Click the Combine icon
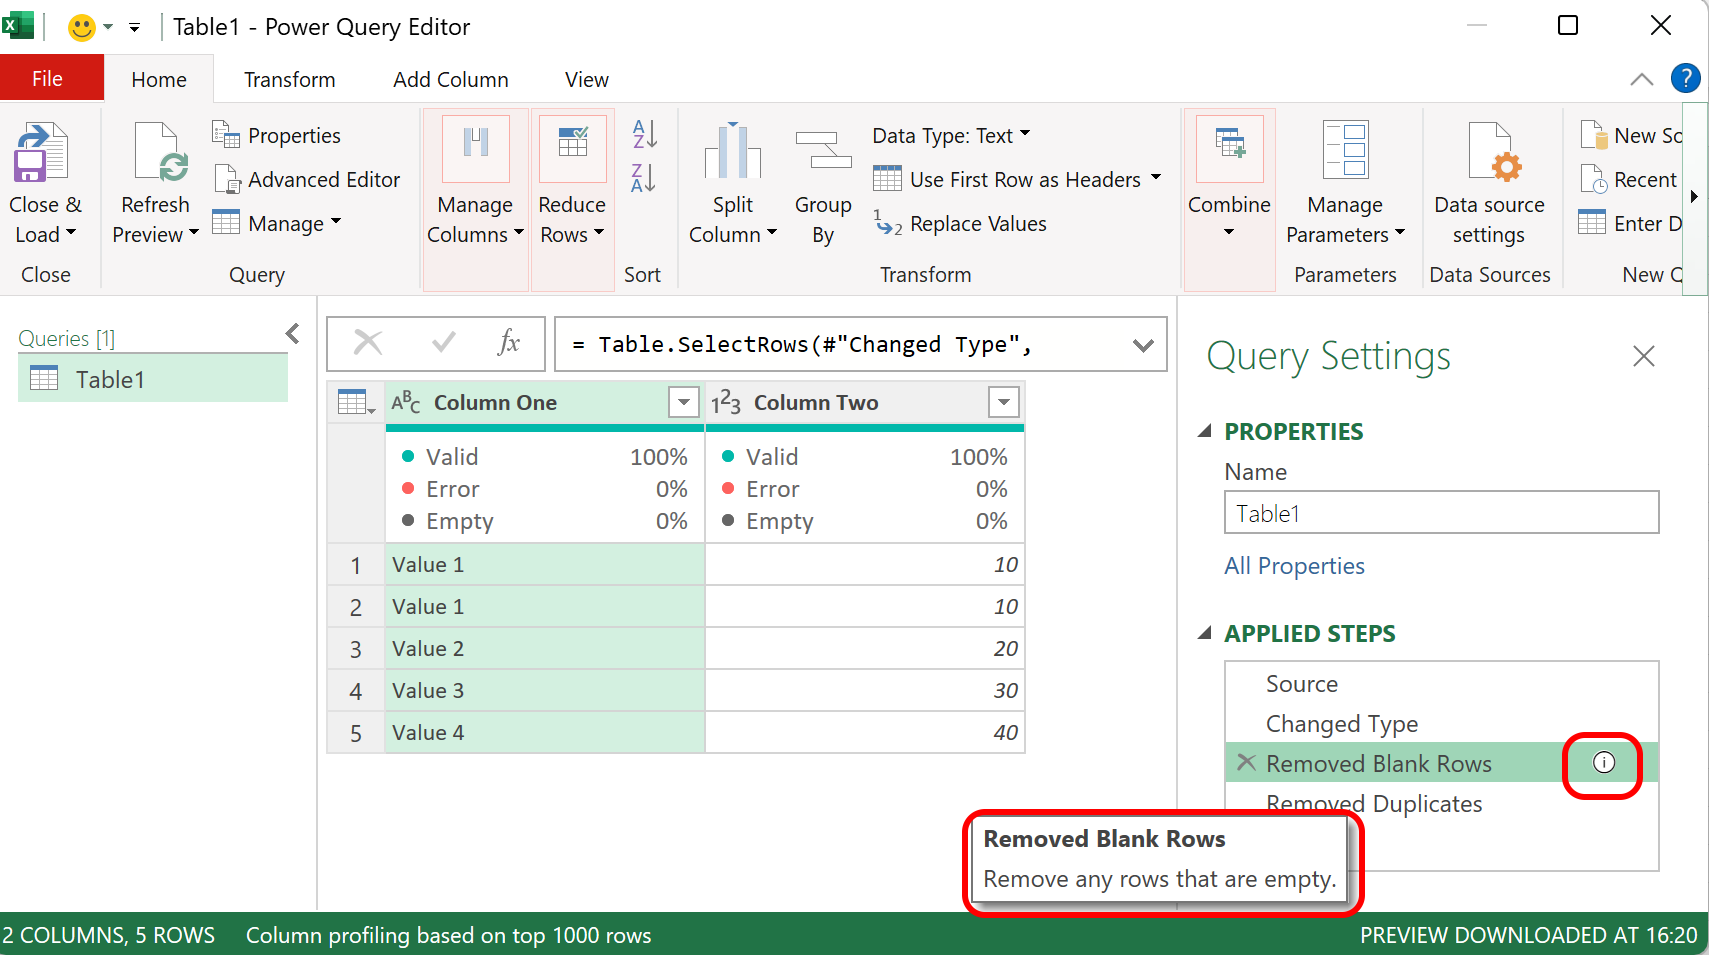1709x955 pixels. pyautogui.click(x=1229, y=148)
